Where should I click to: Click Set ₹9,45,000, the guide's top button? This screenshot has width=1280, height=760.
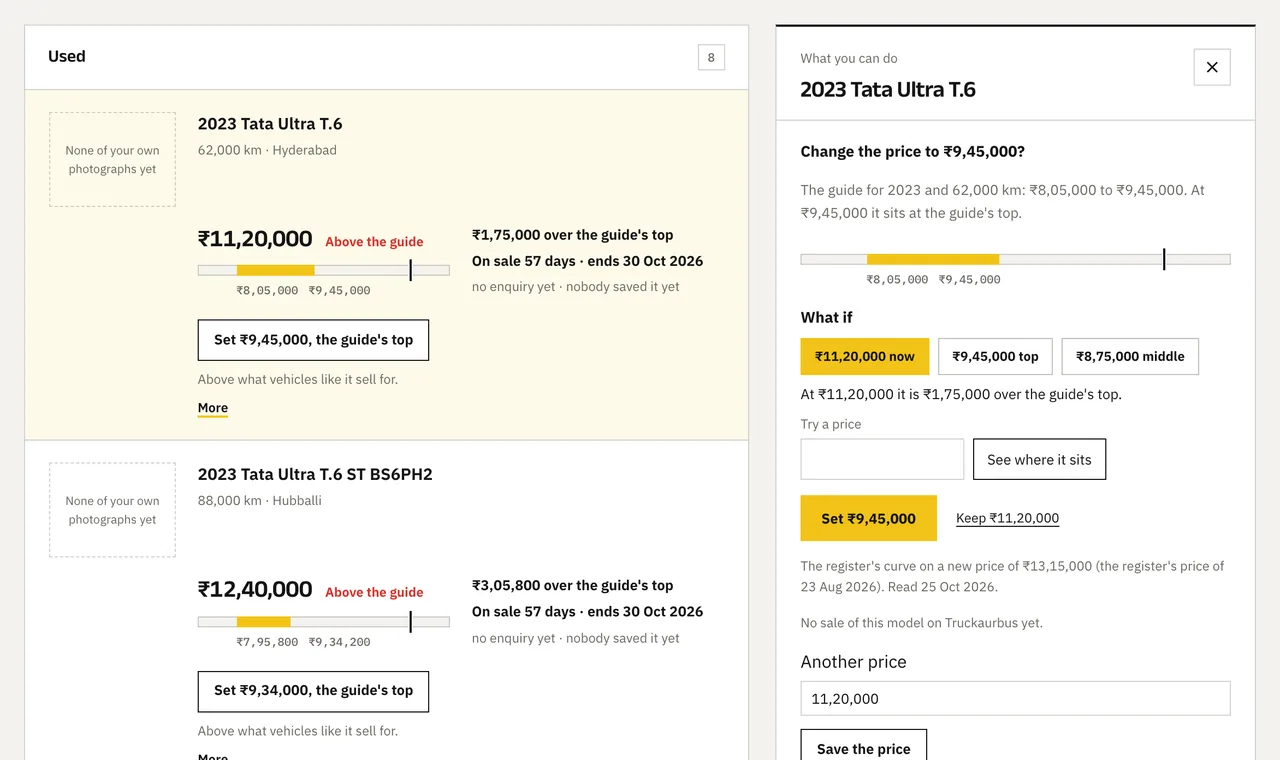[x=313, y=340]
